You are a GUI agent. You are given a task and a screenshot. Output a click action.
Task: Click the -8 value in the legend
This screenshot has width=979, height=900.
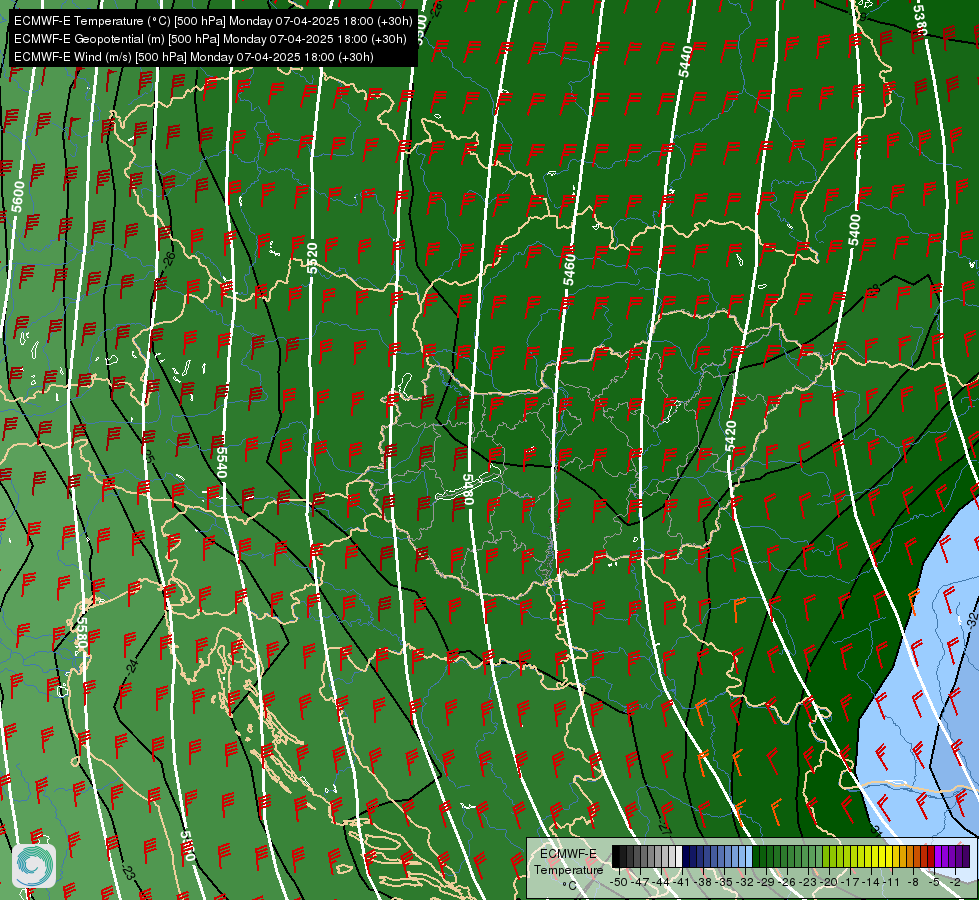pos(913,882)
